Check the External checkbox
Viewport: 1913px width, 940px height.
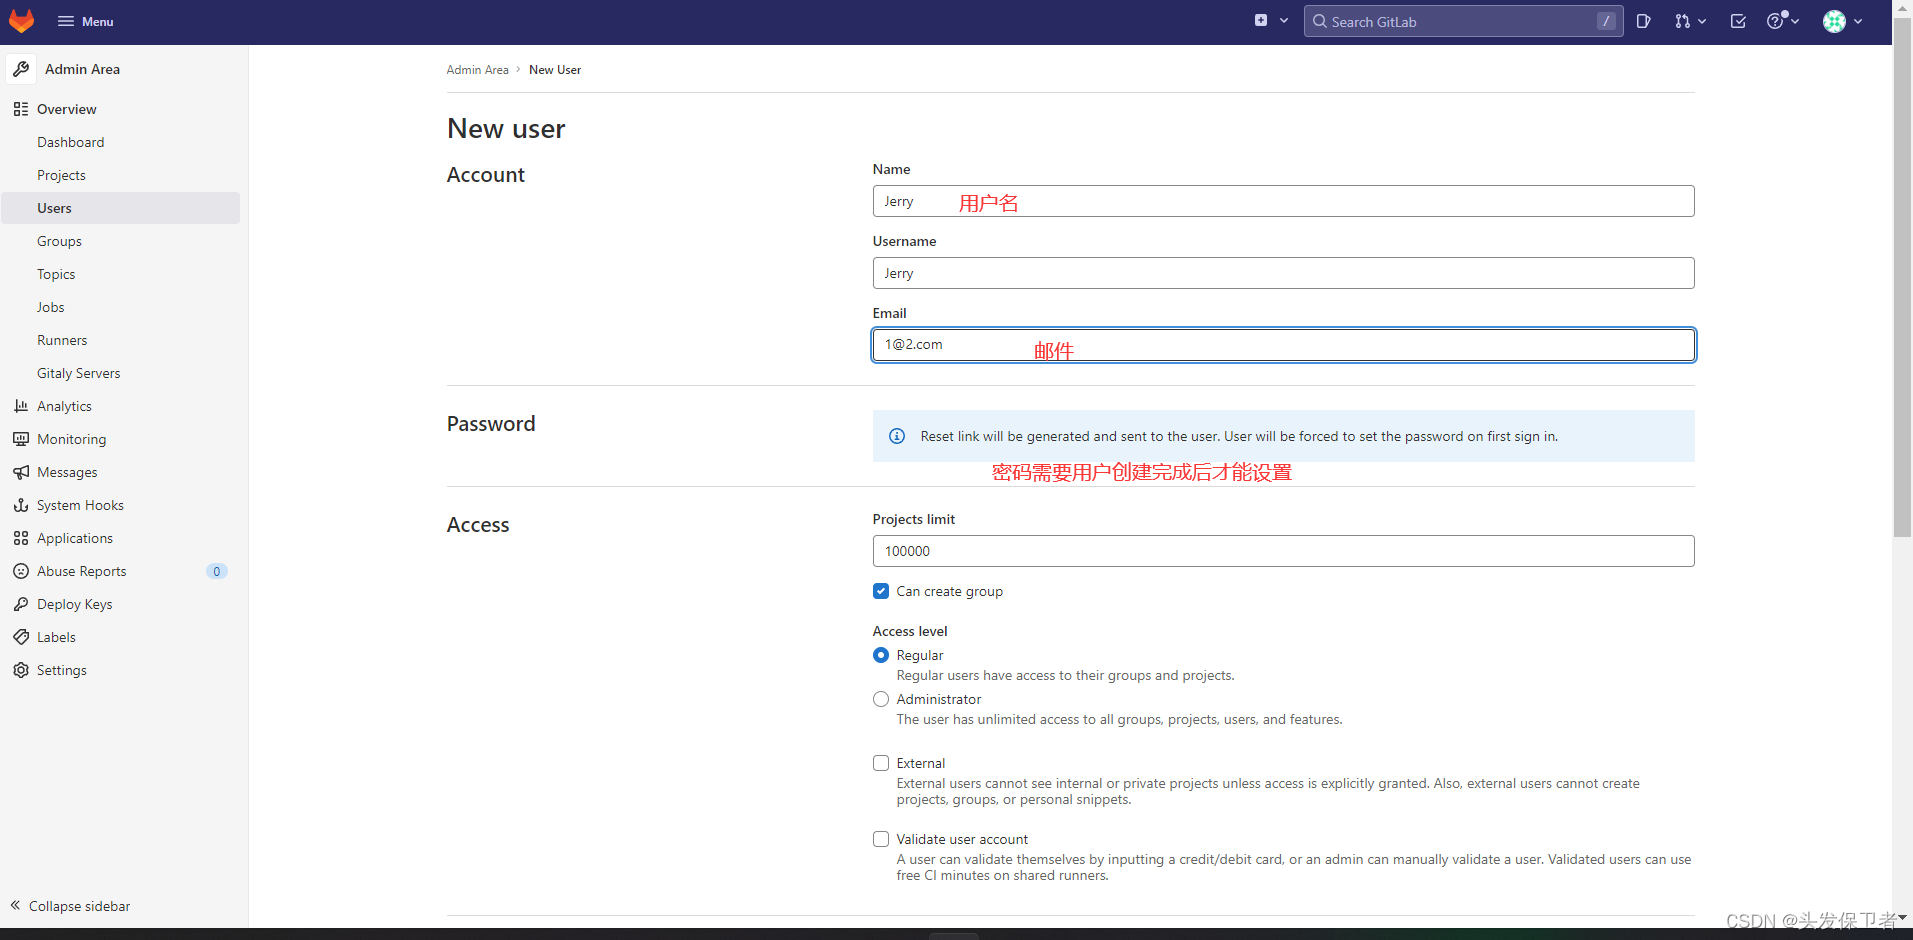click(881, 763)
